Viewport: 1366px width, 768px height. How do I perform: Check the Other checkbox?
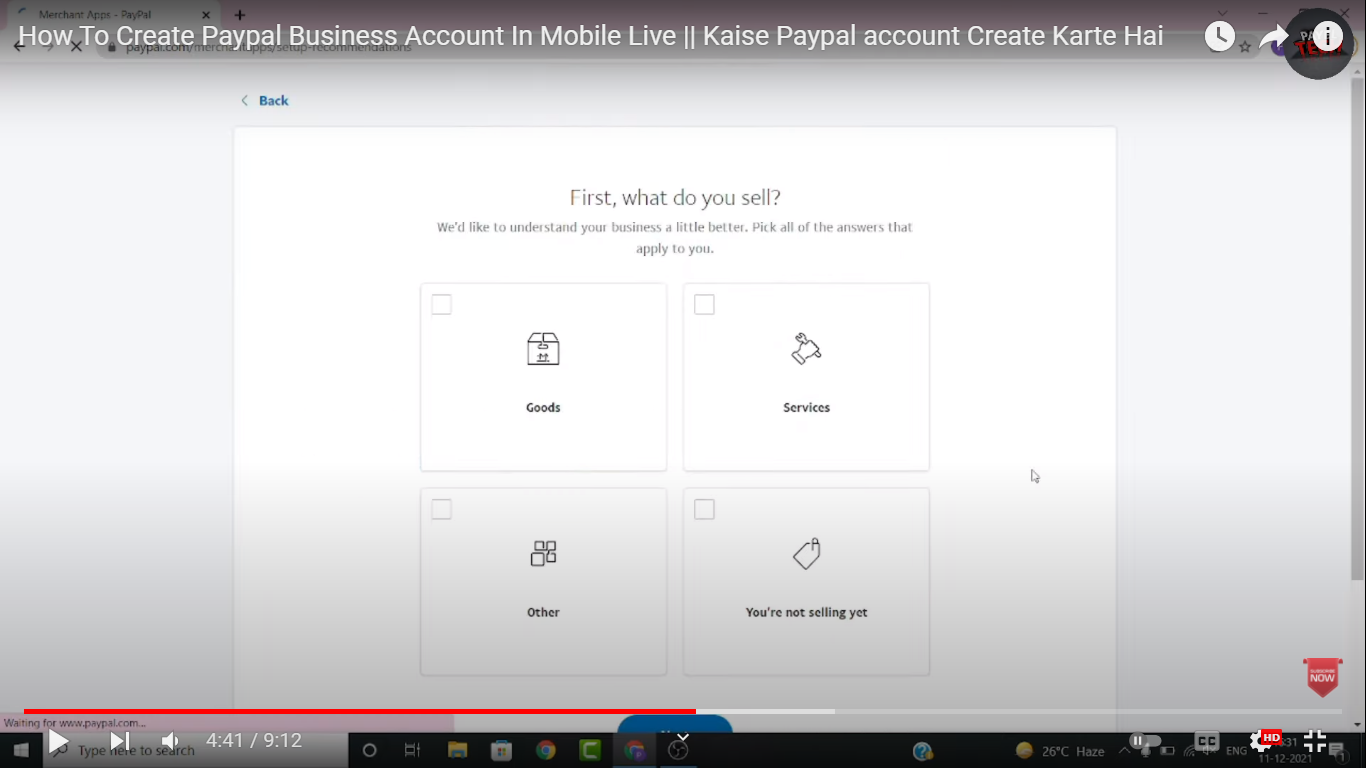(x=441, y=509)
